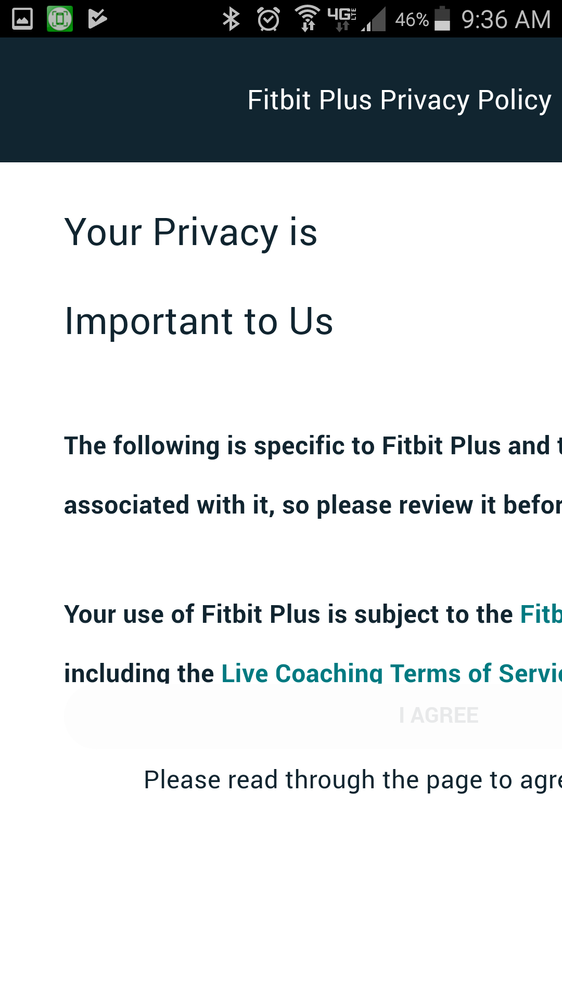Tap the 'Please read through the page' notice

[352, 780]
